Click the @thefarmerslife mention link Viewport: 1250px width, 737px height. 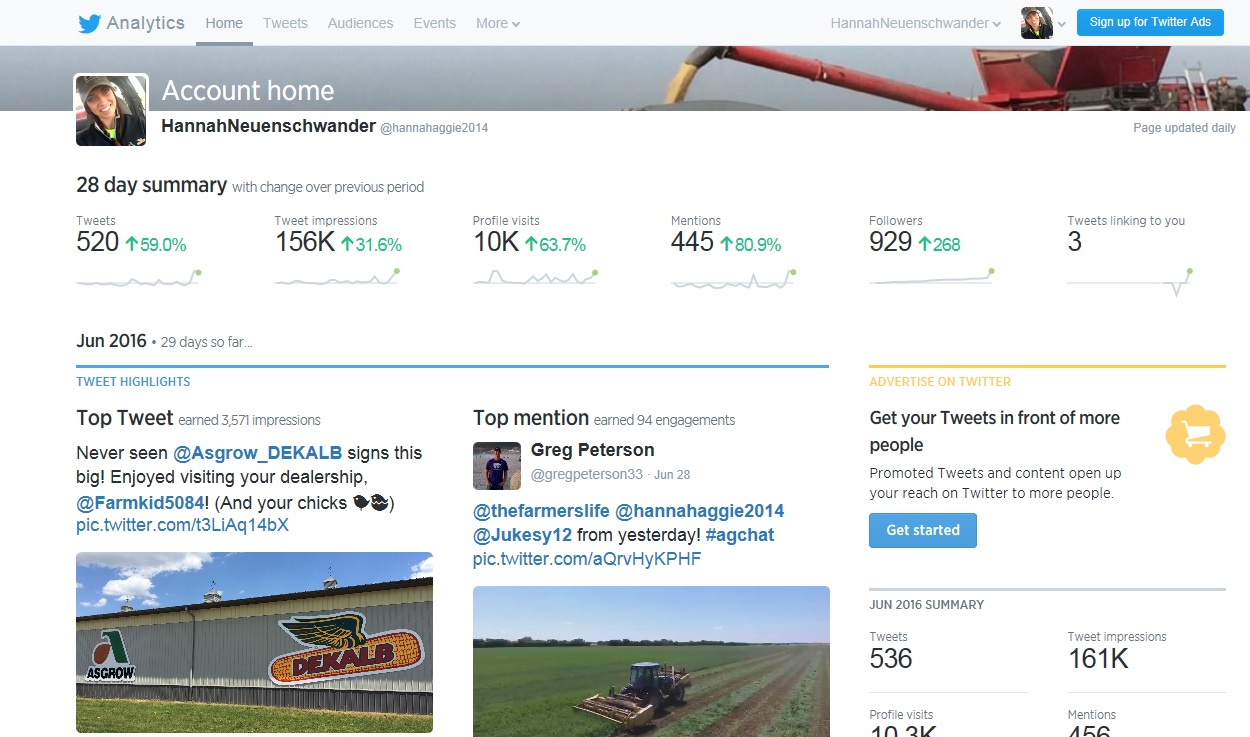[x=541, y=511]
